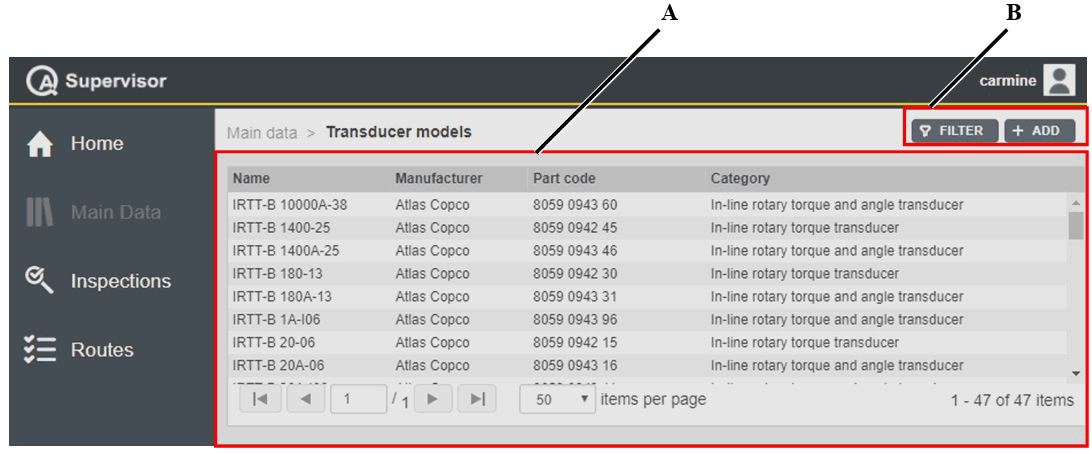Open Routes from the sidebar
This screenshot has width=1092, height=454.
click(x=101, y=350)
